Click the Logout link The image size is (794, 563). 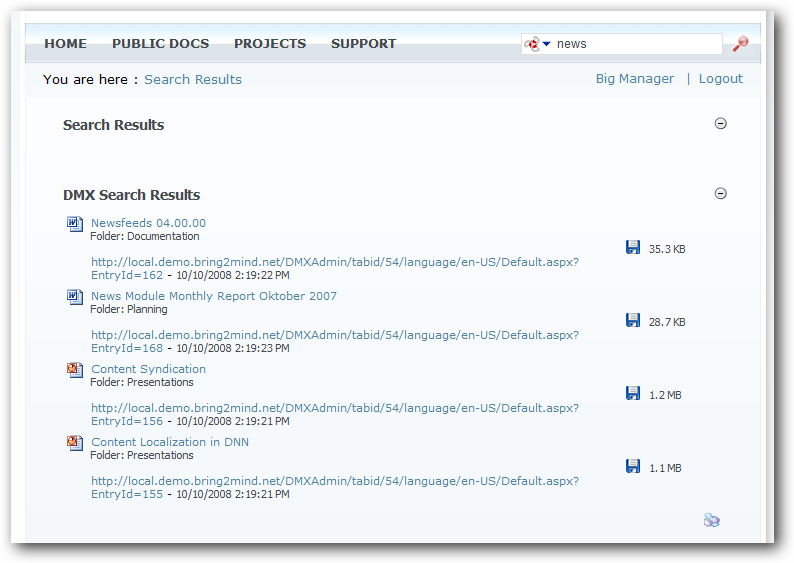coord(721,78)
